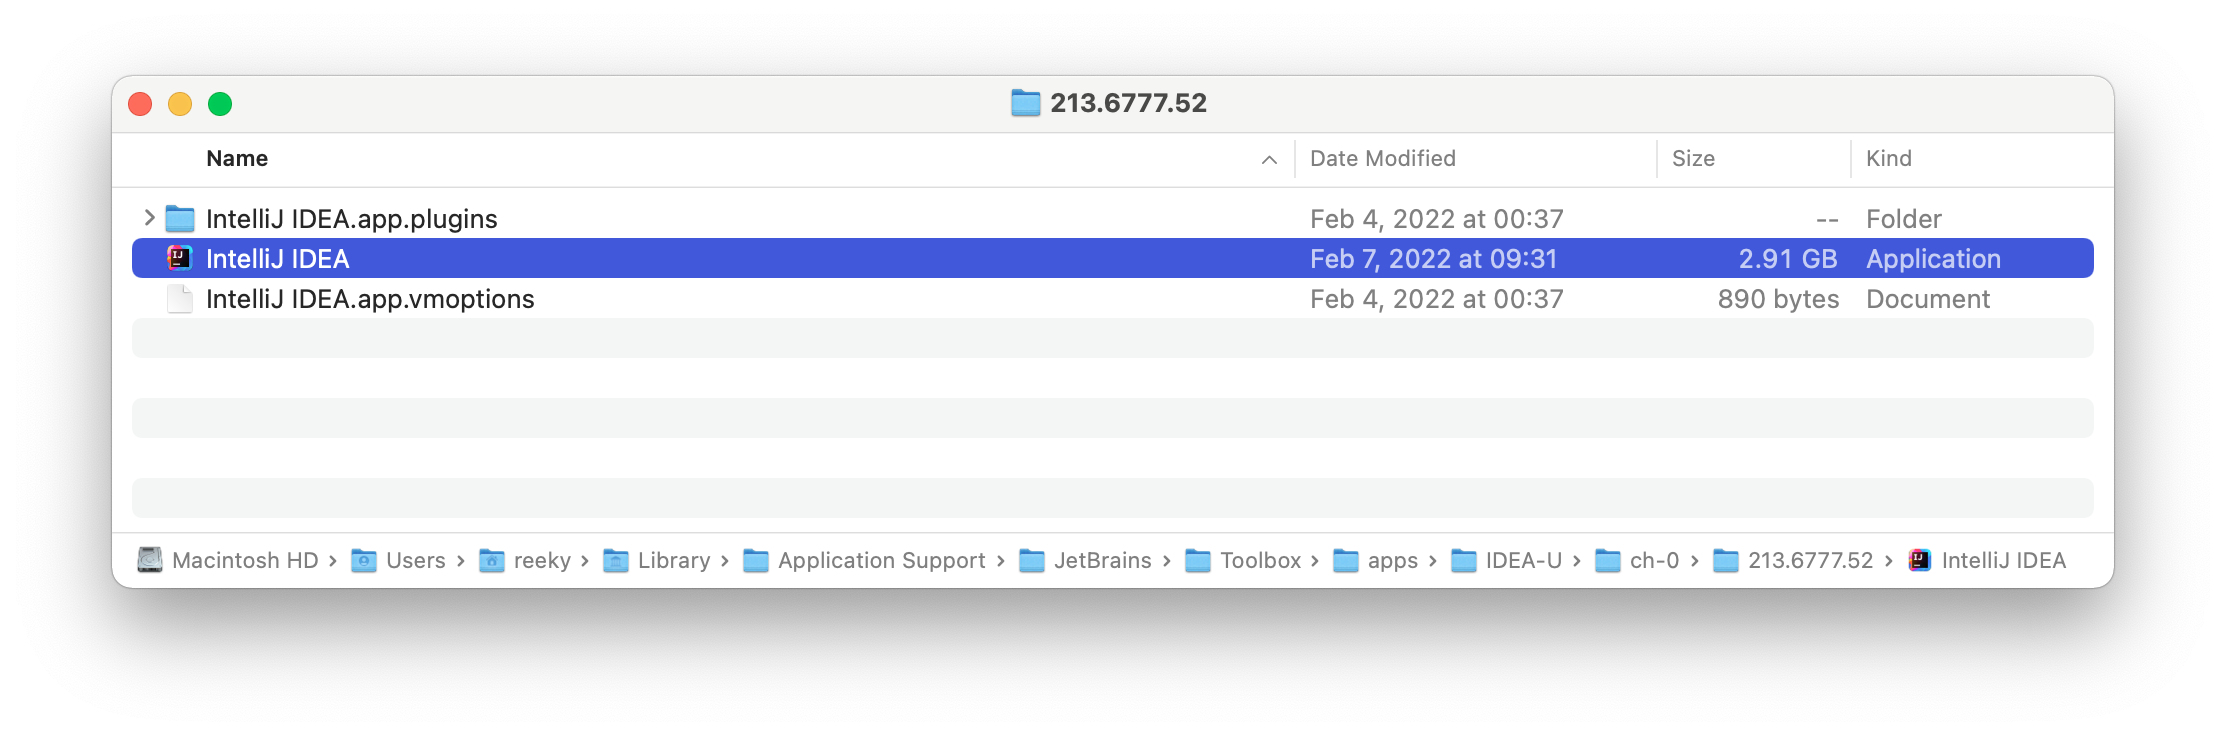Click the reeky home folder icon

492,561
